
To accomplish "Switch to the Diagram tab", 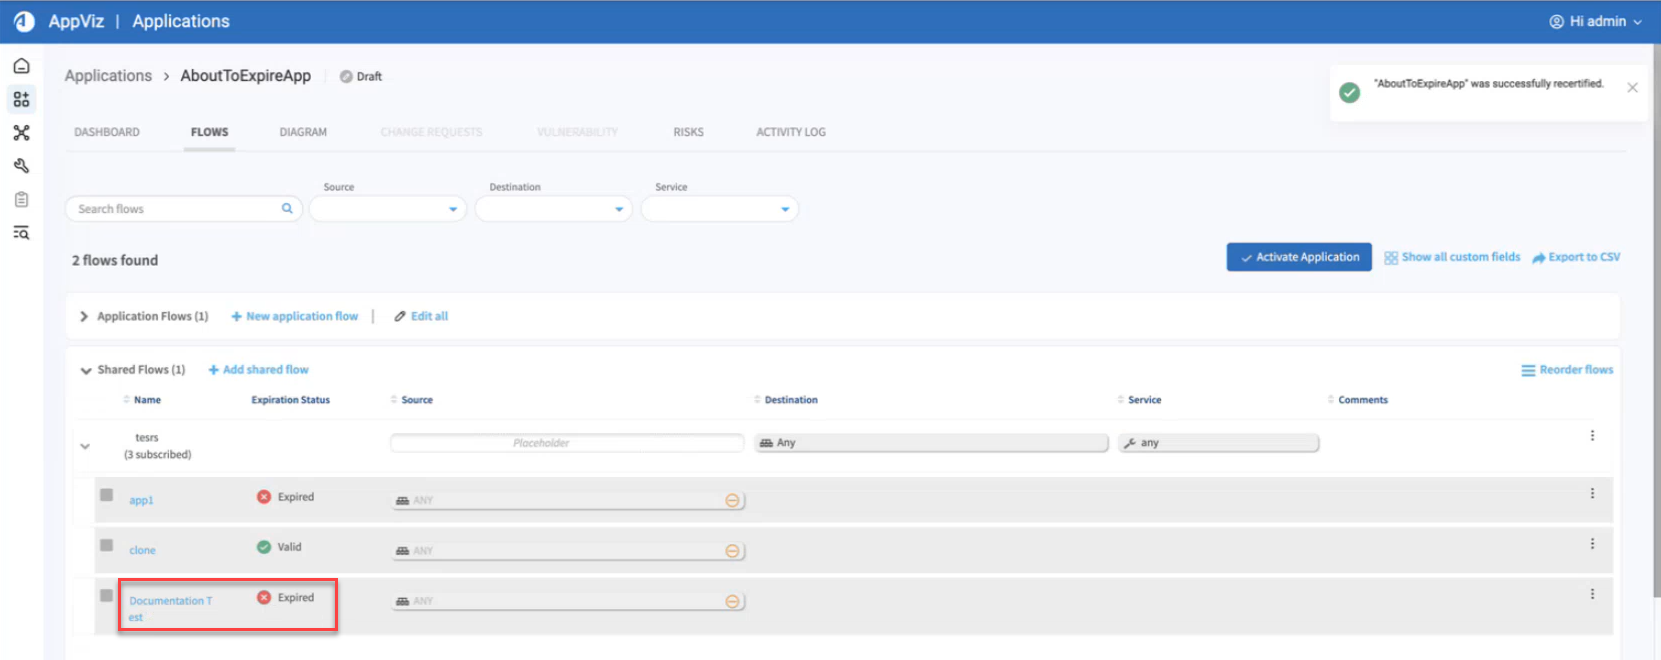I will [x=303, y=132].
